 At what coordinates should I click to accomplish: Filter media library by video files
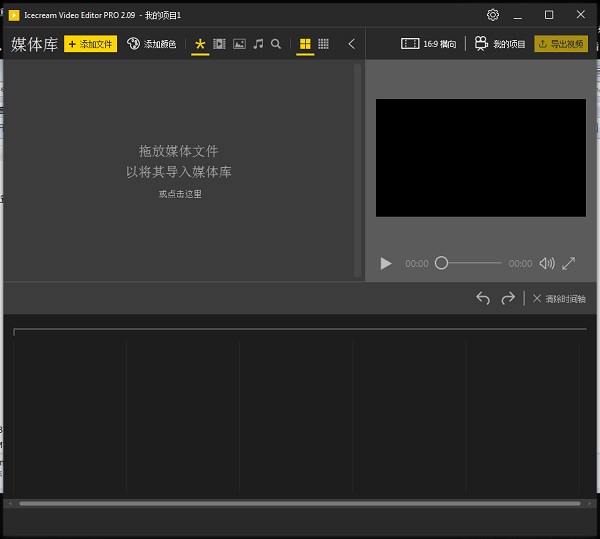coord(219,44)
